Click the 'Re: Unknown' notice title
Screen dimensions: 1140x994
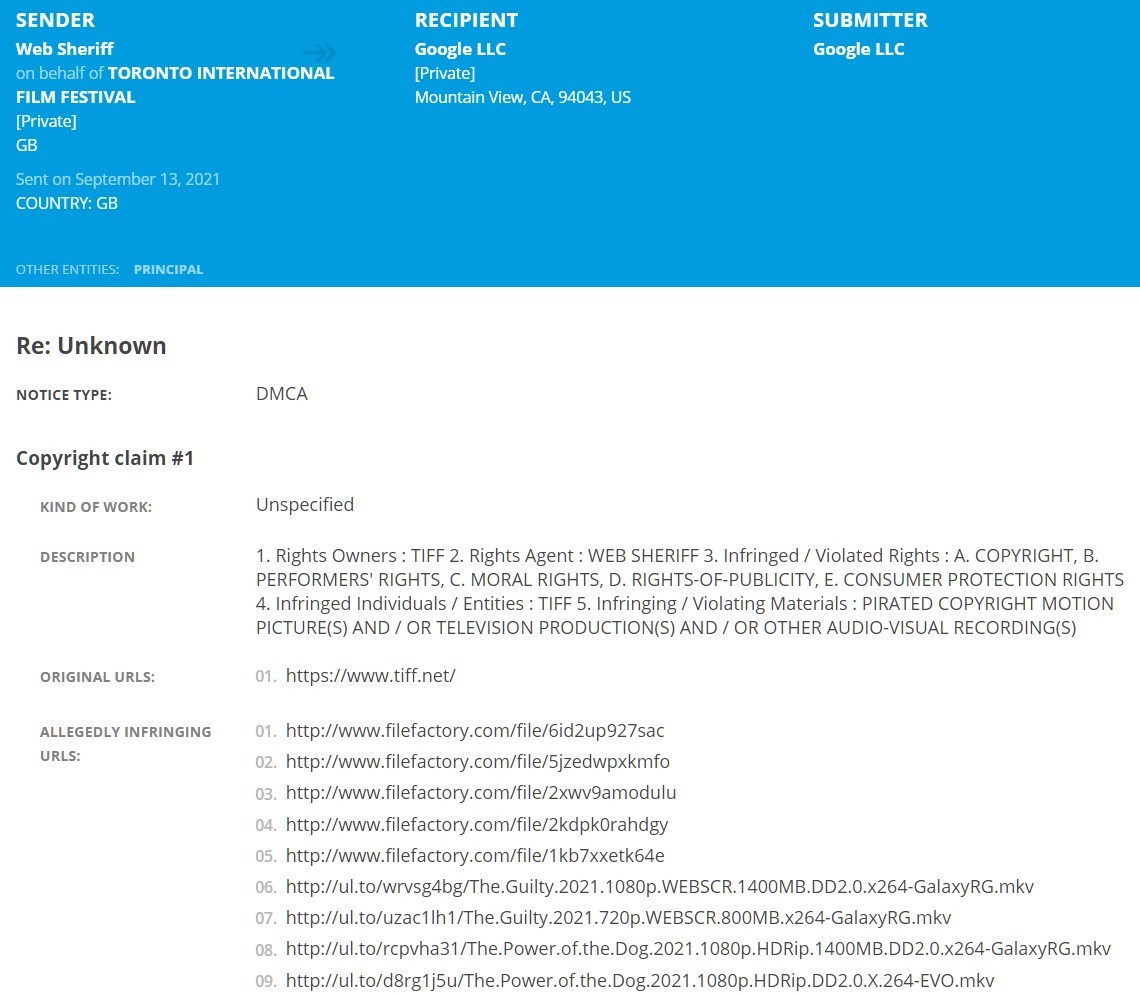pyautogui.click(x=91, y=345)
